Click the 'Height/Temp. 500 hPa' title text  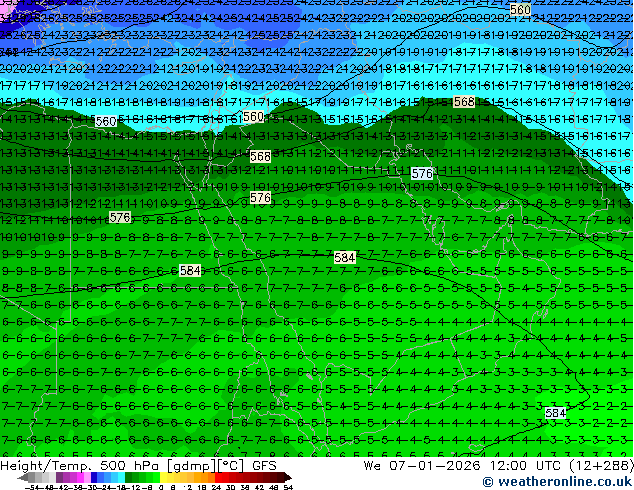[x=82, y=466]
